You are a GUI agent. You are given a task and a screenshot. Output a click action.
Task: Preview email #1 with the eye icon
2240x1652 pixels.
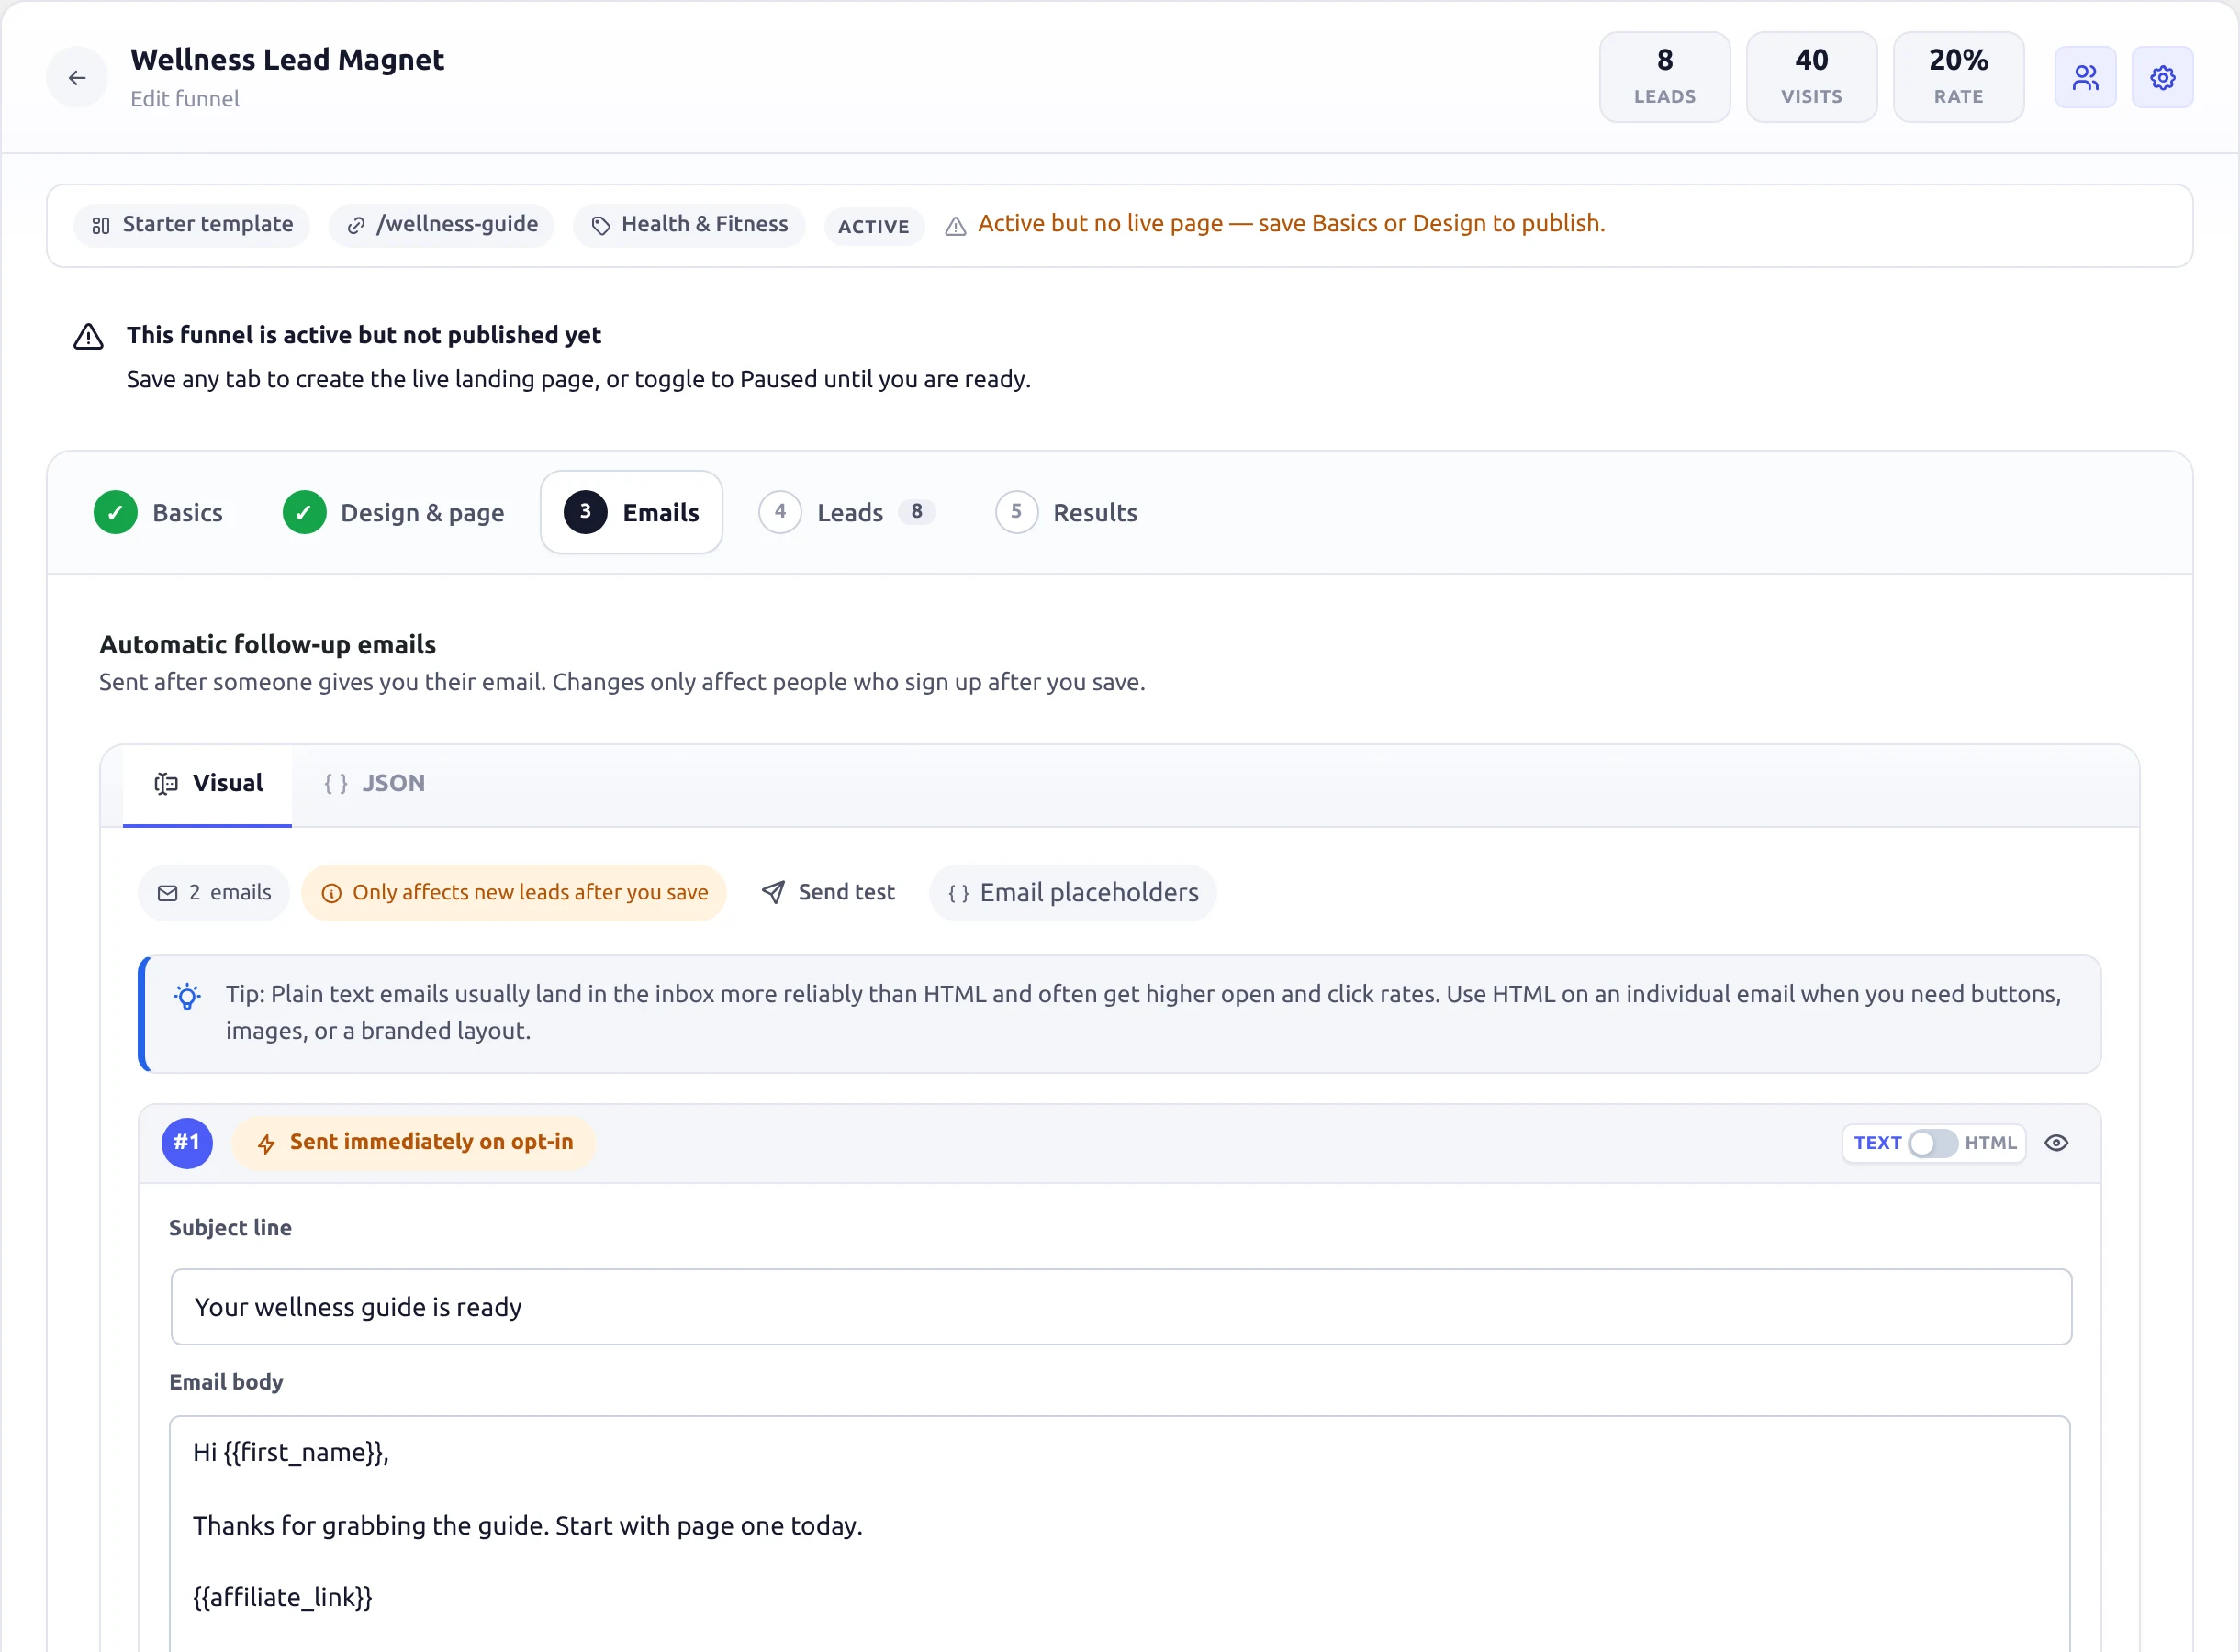click(2056, 1142)
